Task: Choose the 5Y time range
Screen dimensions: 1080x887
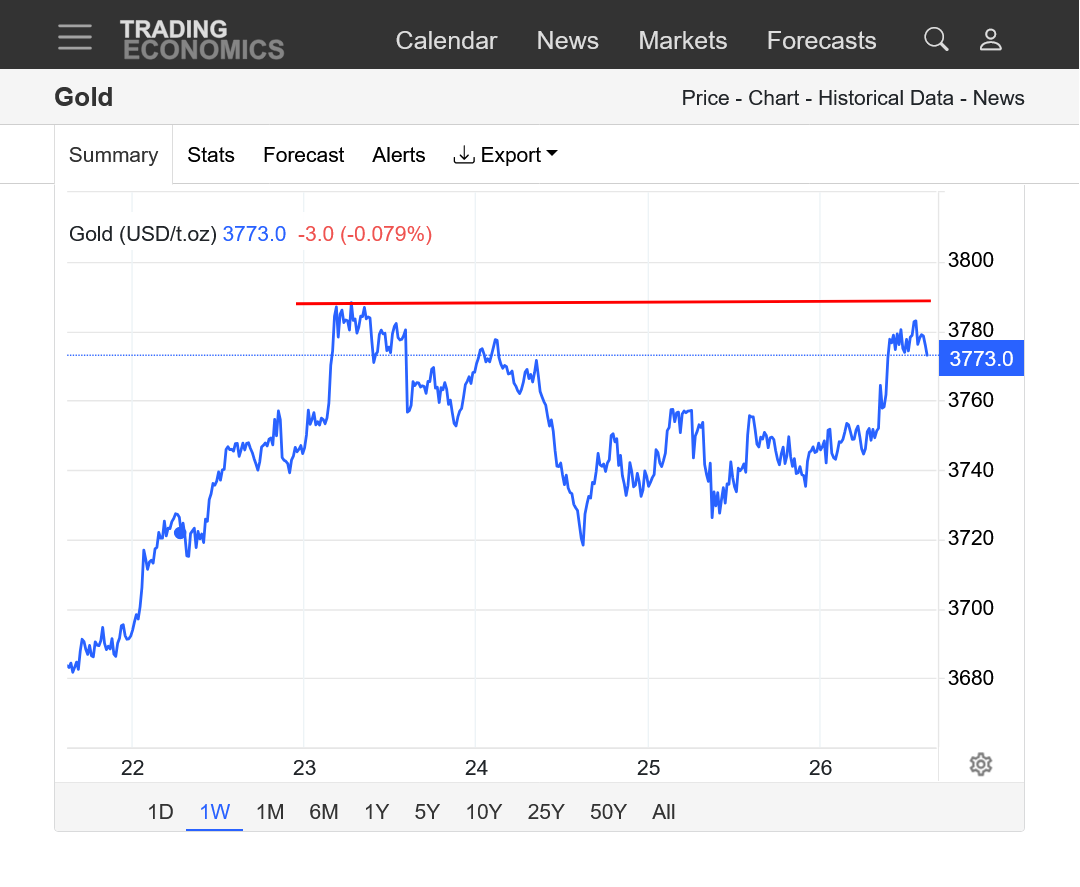Action: pos(427,812)
